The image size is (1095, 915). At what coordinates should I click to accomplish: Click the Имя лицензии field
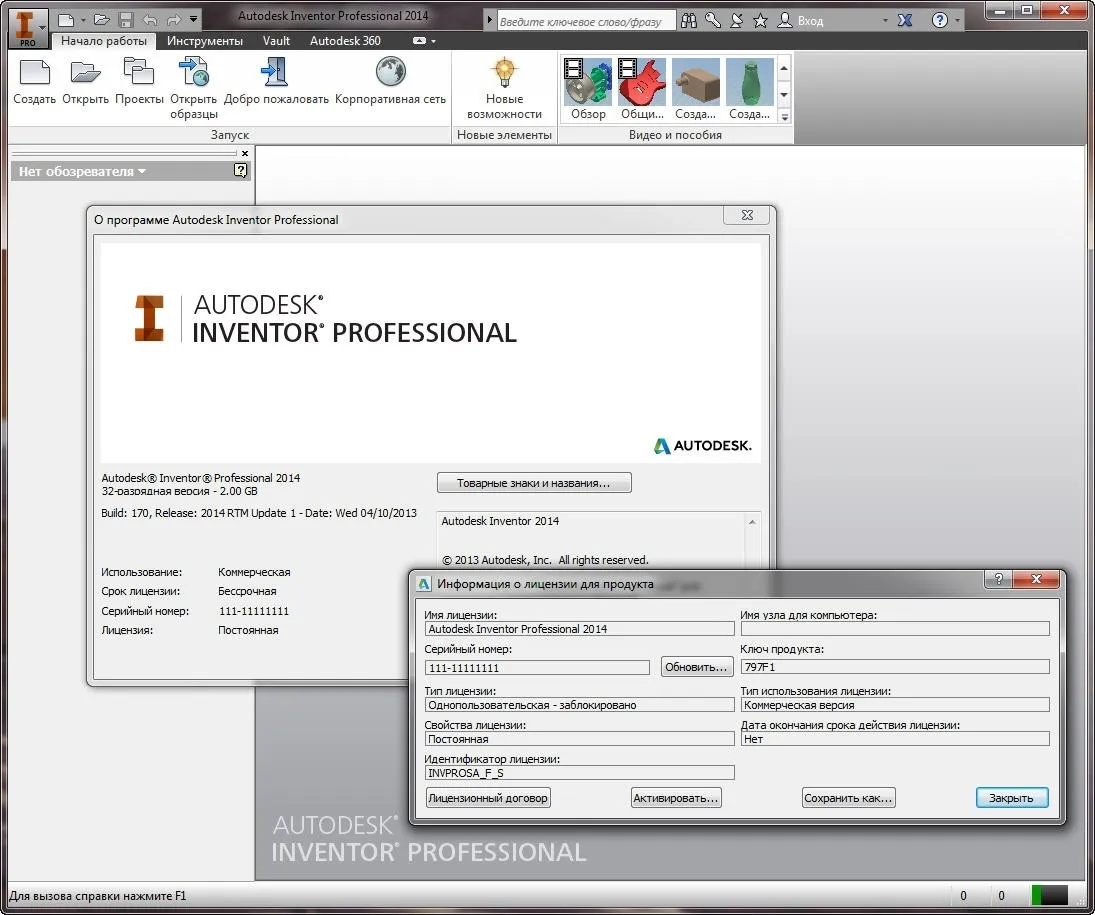point(580,629)
